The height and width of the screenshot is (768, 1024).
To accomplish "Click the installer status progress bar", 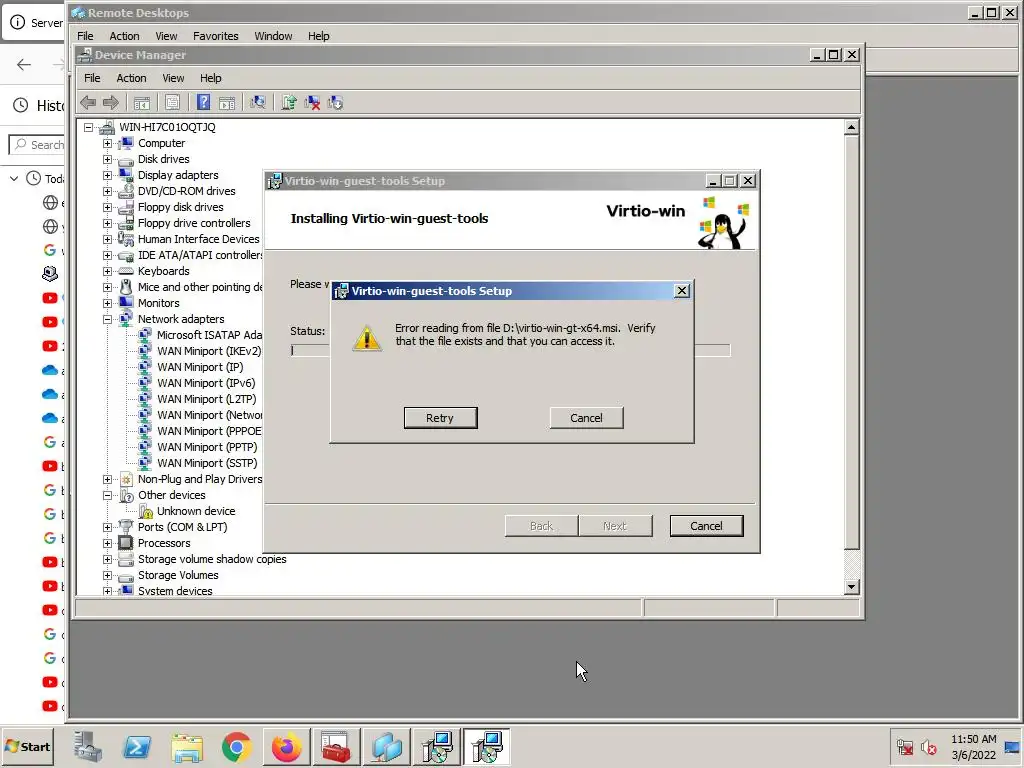I will pos(510,351).
